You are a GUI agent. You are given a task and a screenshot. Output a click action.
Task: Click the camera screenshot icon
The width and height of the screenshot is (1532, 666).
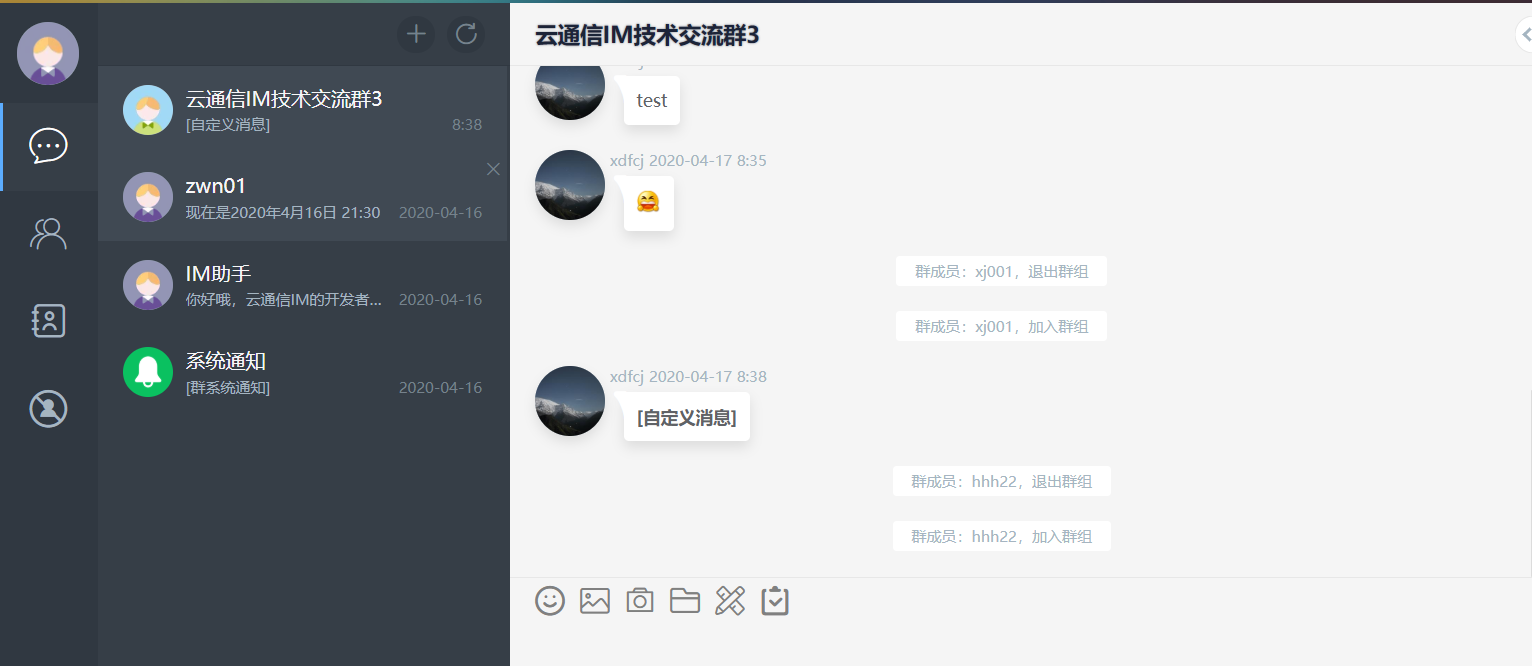(x=640, y=600)
